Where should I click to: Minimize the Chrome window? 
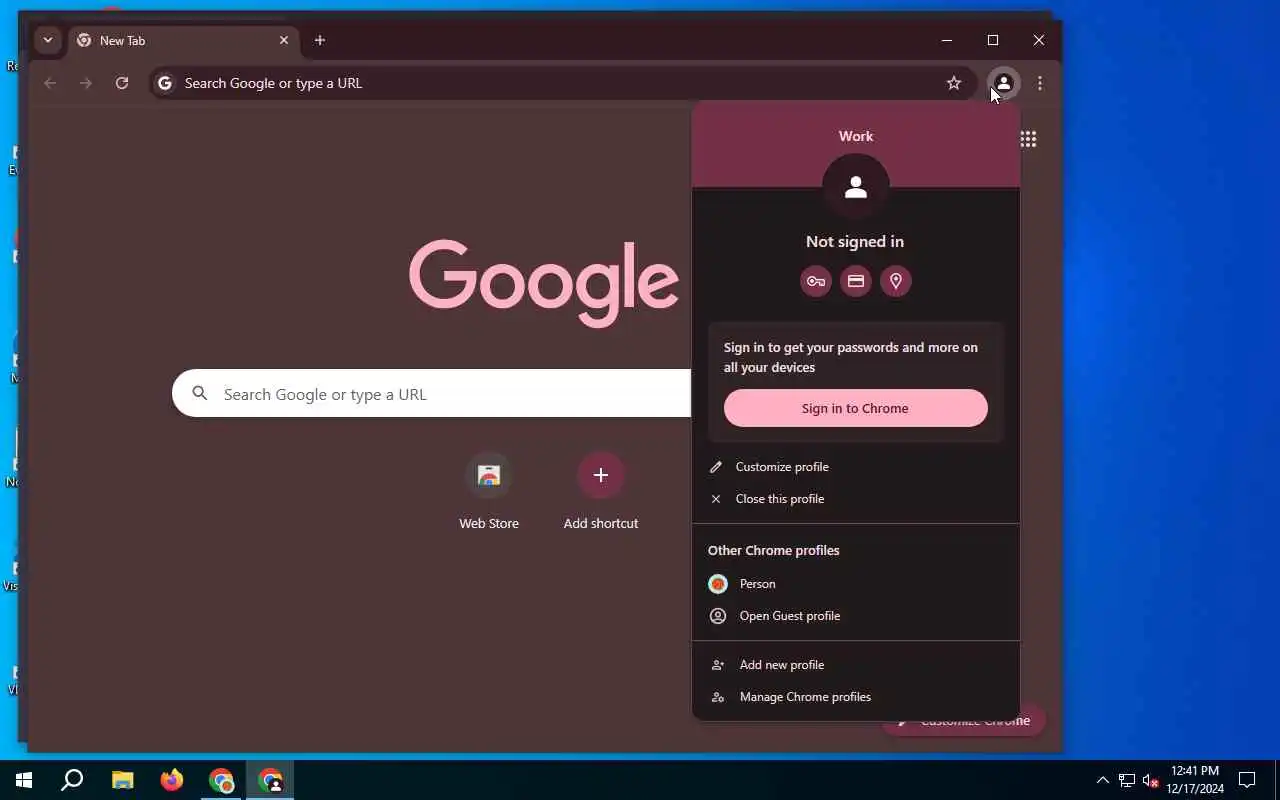click(947, 40)
